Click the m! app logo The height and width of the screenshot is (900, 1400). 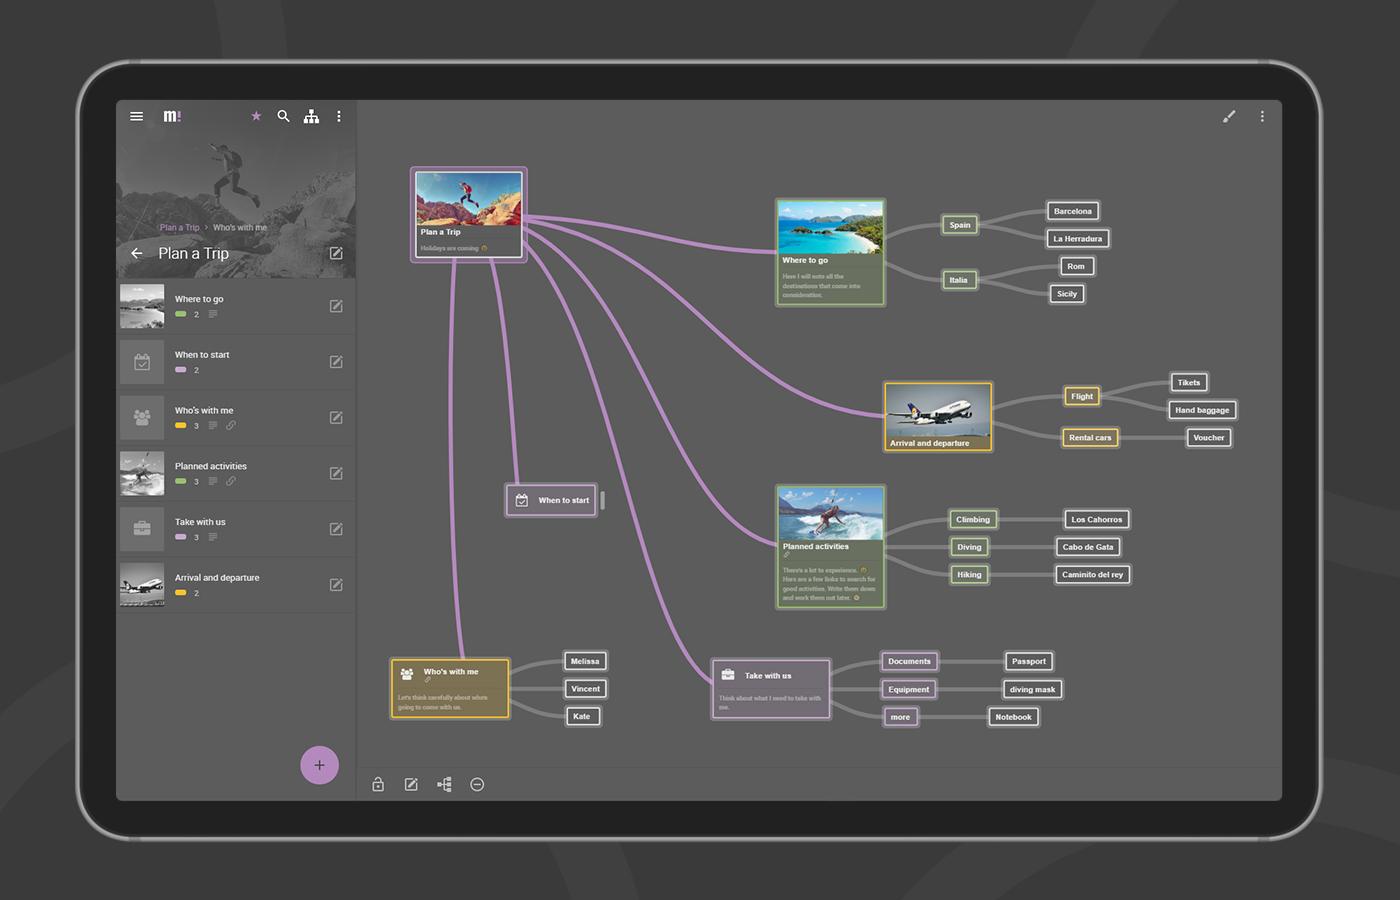[x=172, y=116]
